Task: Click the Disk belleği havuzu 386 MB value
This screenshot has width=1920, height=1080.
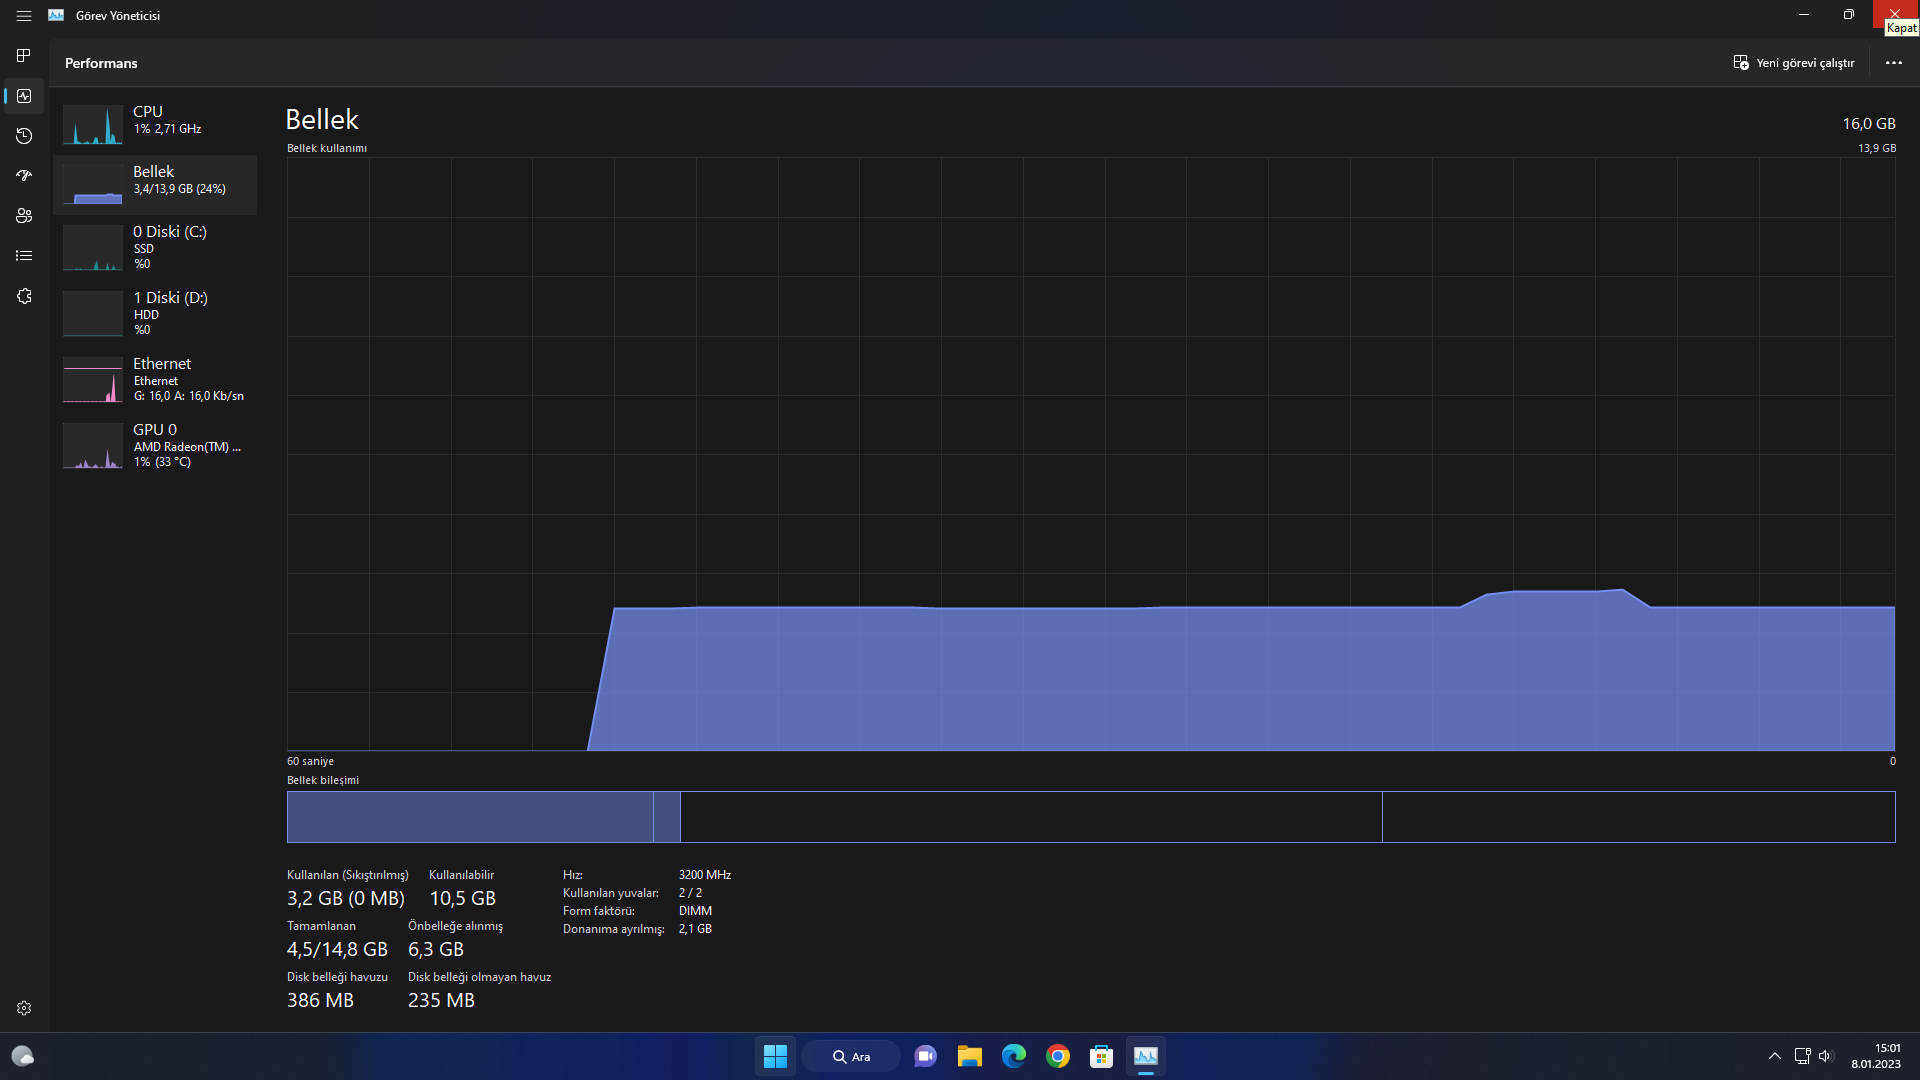Action: 320,1000
